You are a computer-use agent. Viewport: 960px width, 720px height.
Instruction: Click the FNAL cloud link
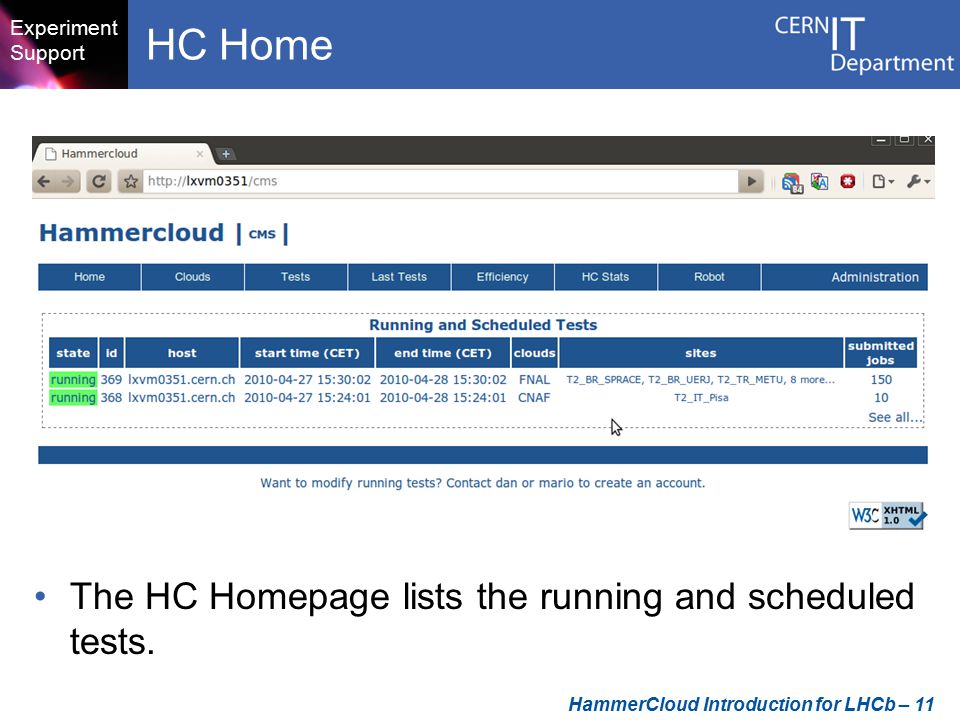pos(534,380)
